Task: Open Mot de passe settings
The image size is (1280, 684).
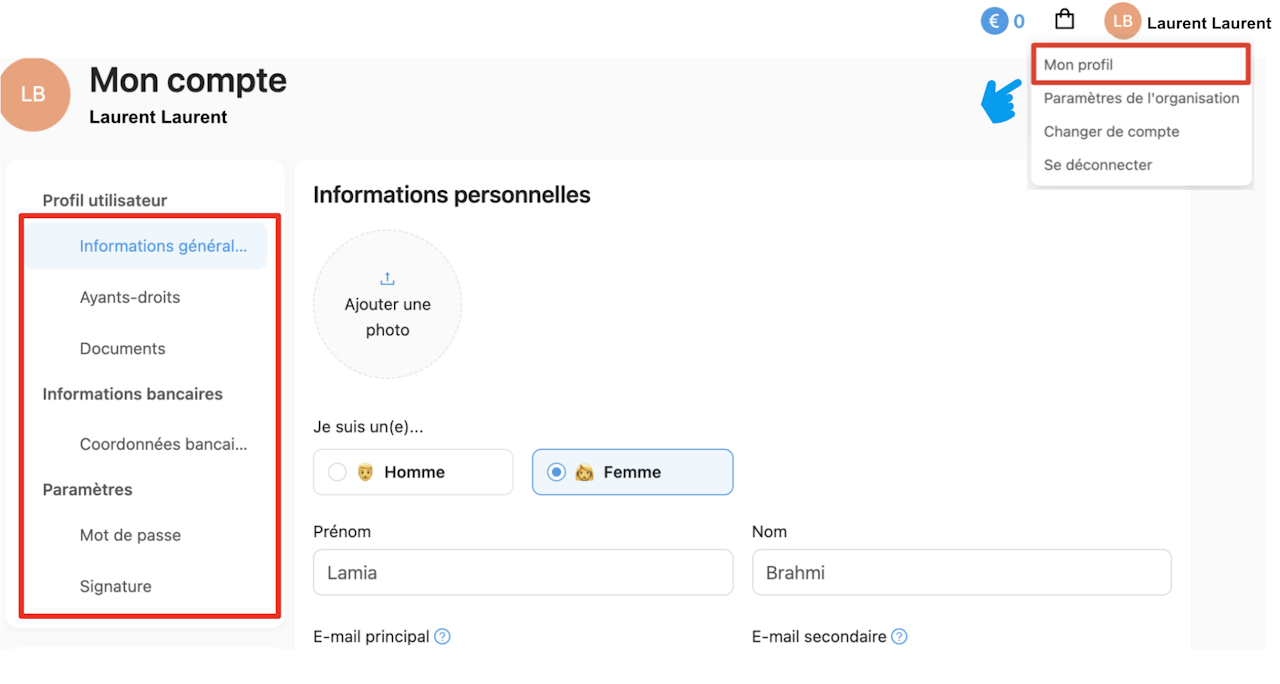Action: tap(130, 535)
